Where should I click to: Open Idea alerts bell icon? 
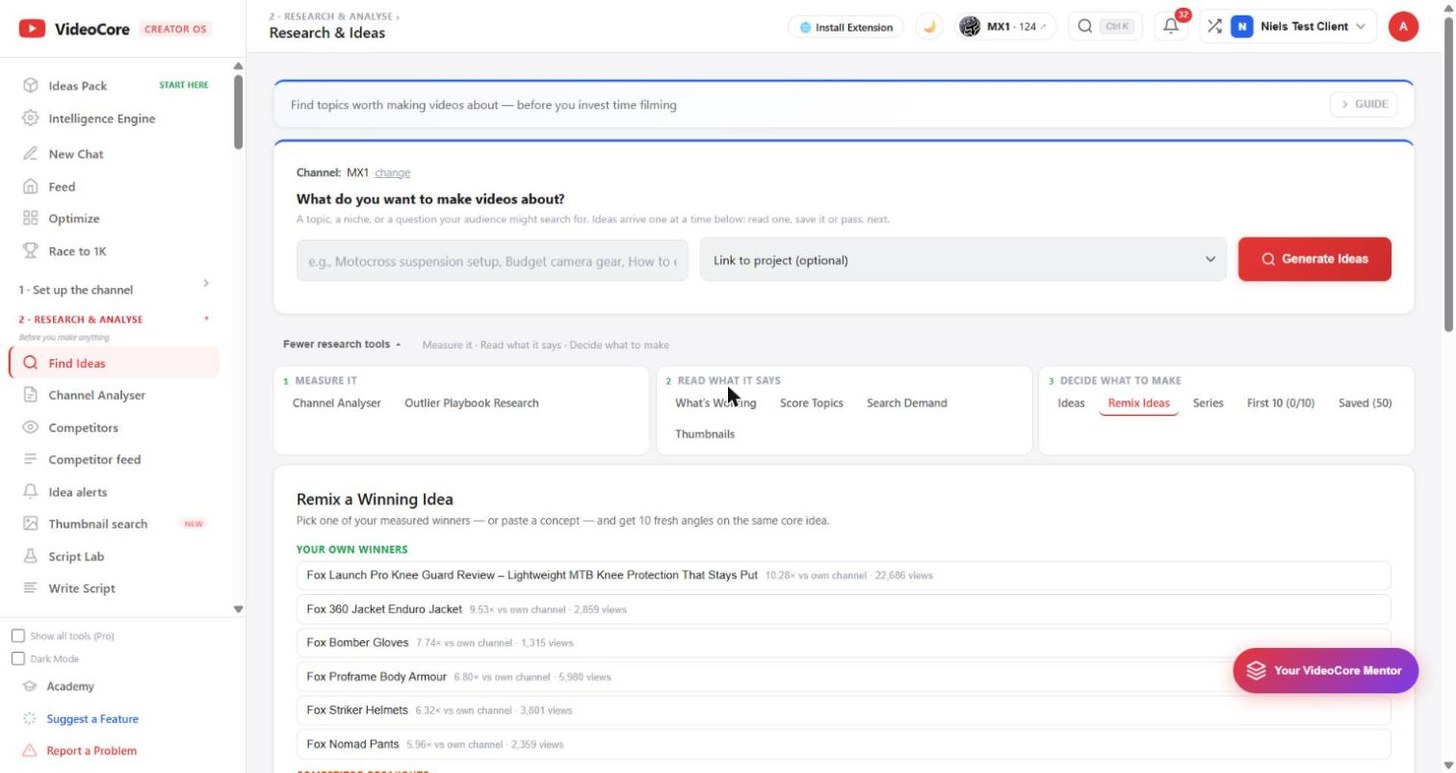click(30, 492)
